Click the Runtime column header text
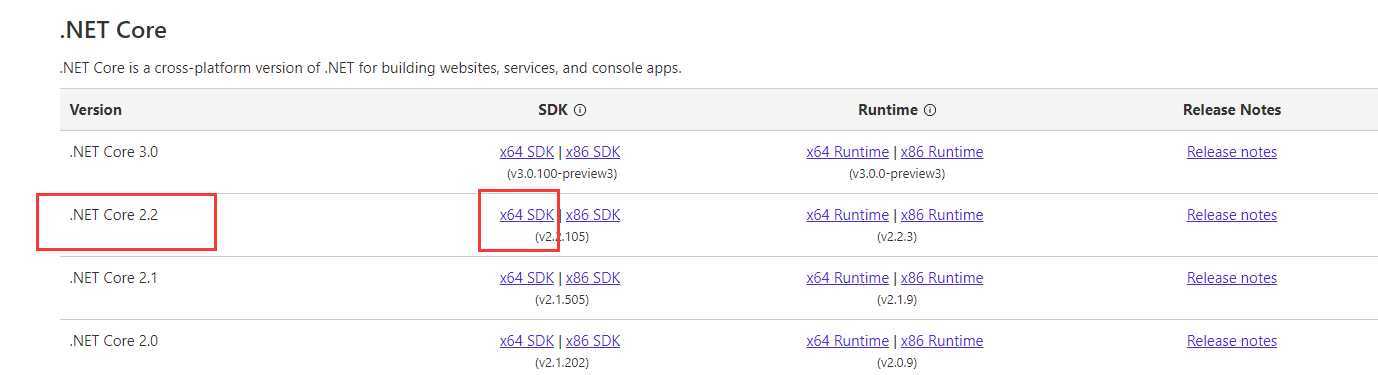Screen dimensions: 1378x375 (x=888, y=110)
